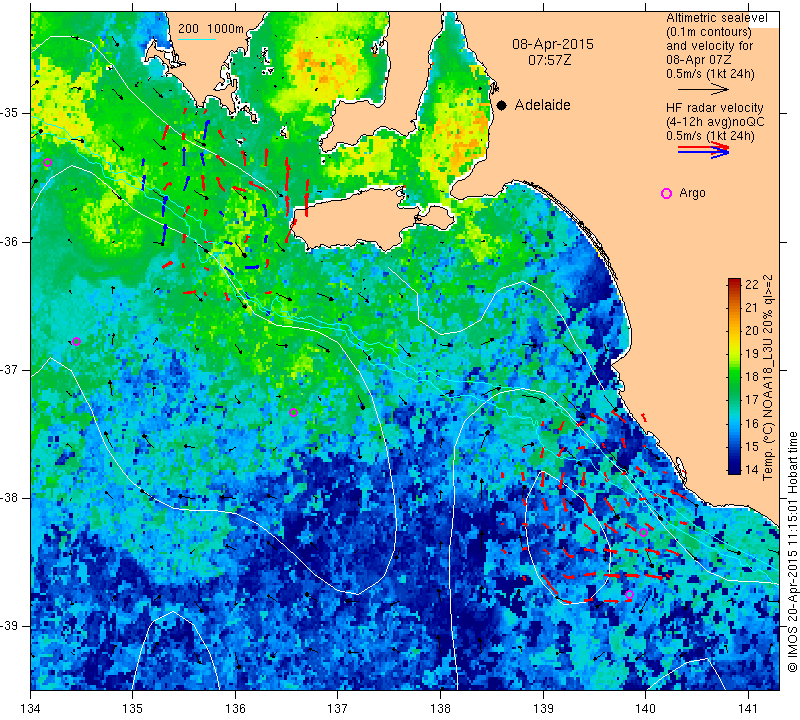Select the 0.5m/s scale text under Altimetric legend

710,74
